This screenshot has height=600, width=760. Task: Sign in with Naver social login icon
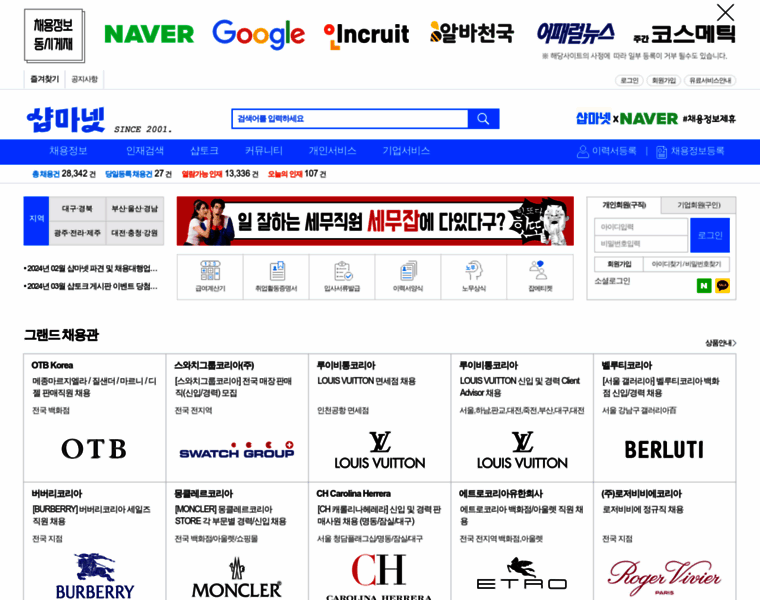coord(704,286)
